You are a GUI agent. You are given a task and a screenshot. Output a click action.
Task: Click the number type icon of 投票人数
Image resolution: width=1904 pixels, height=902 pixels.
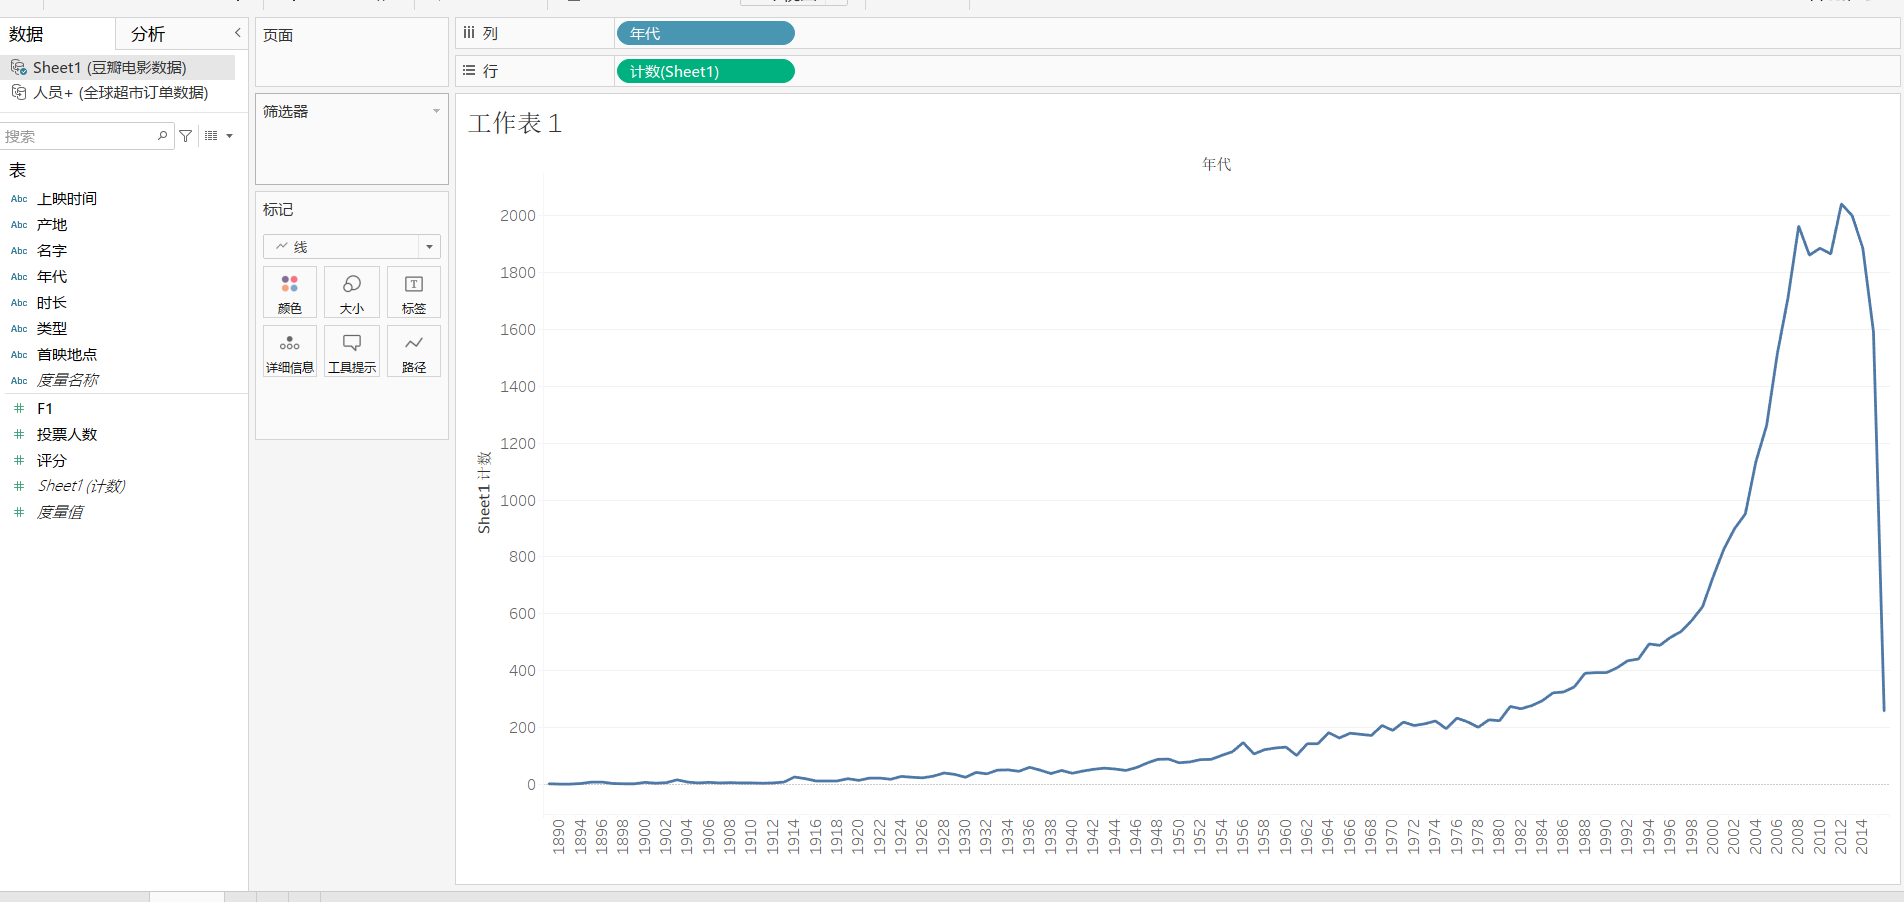coord(19,434)
